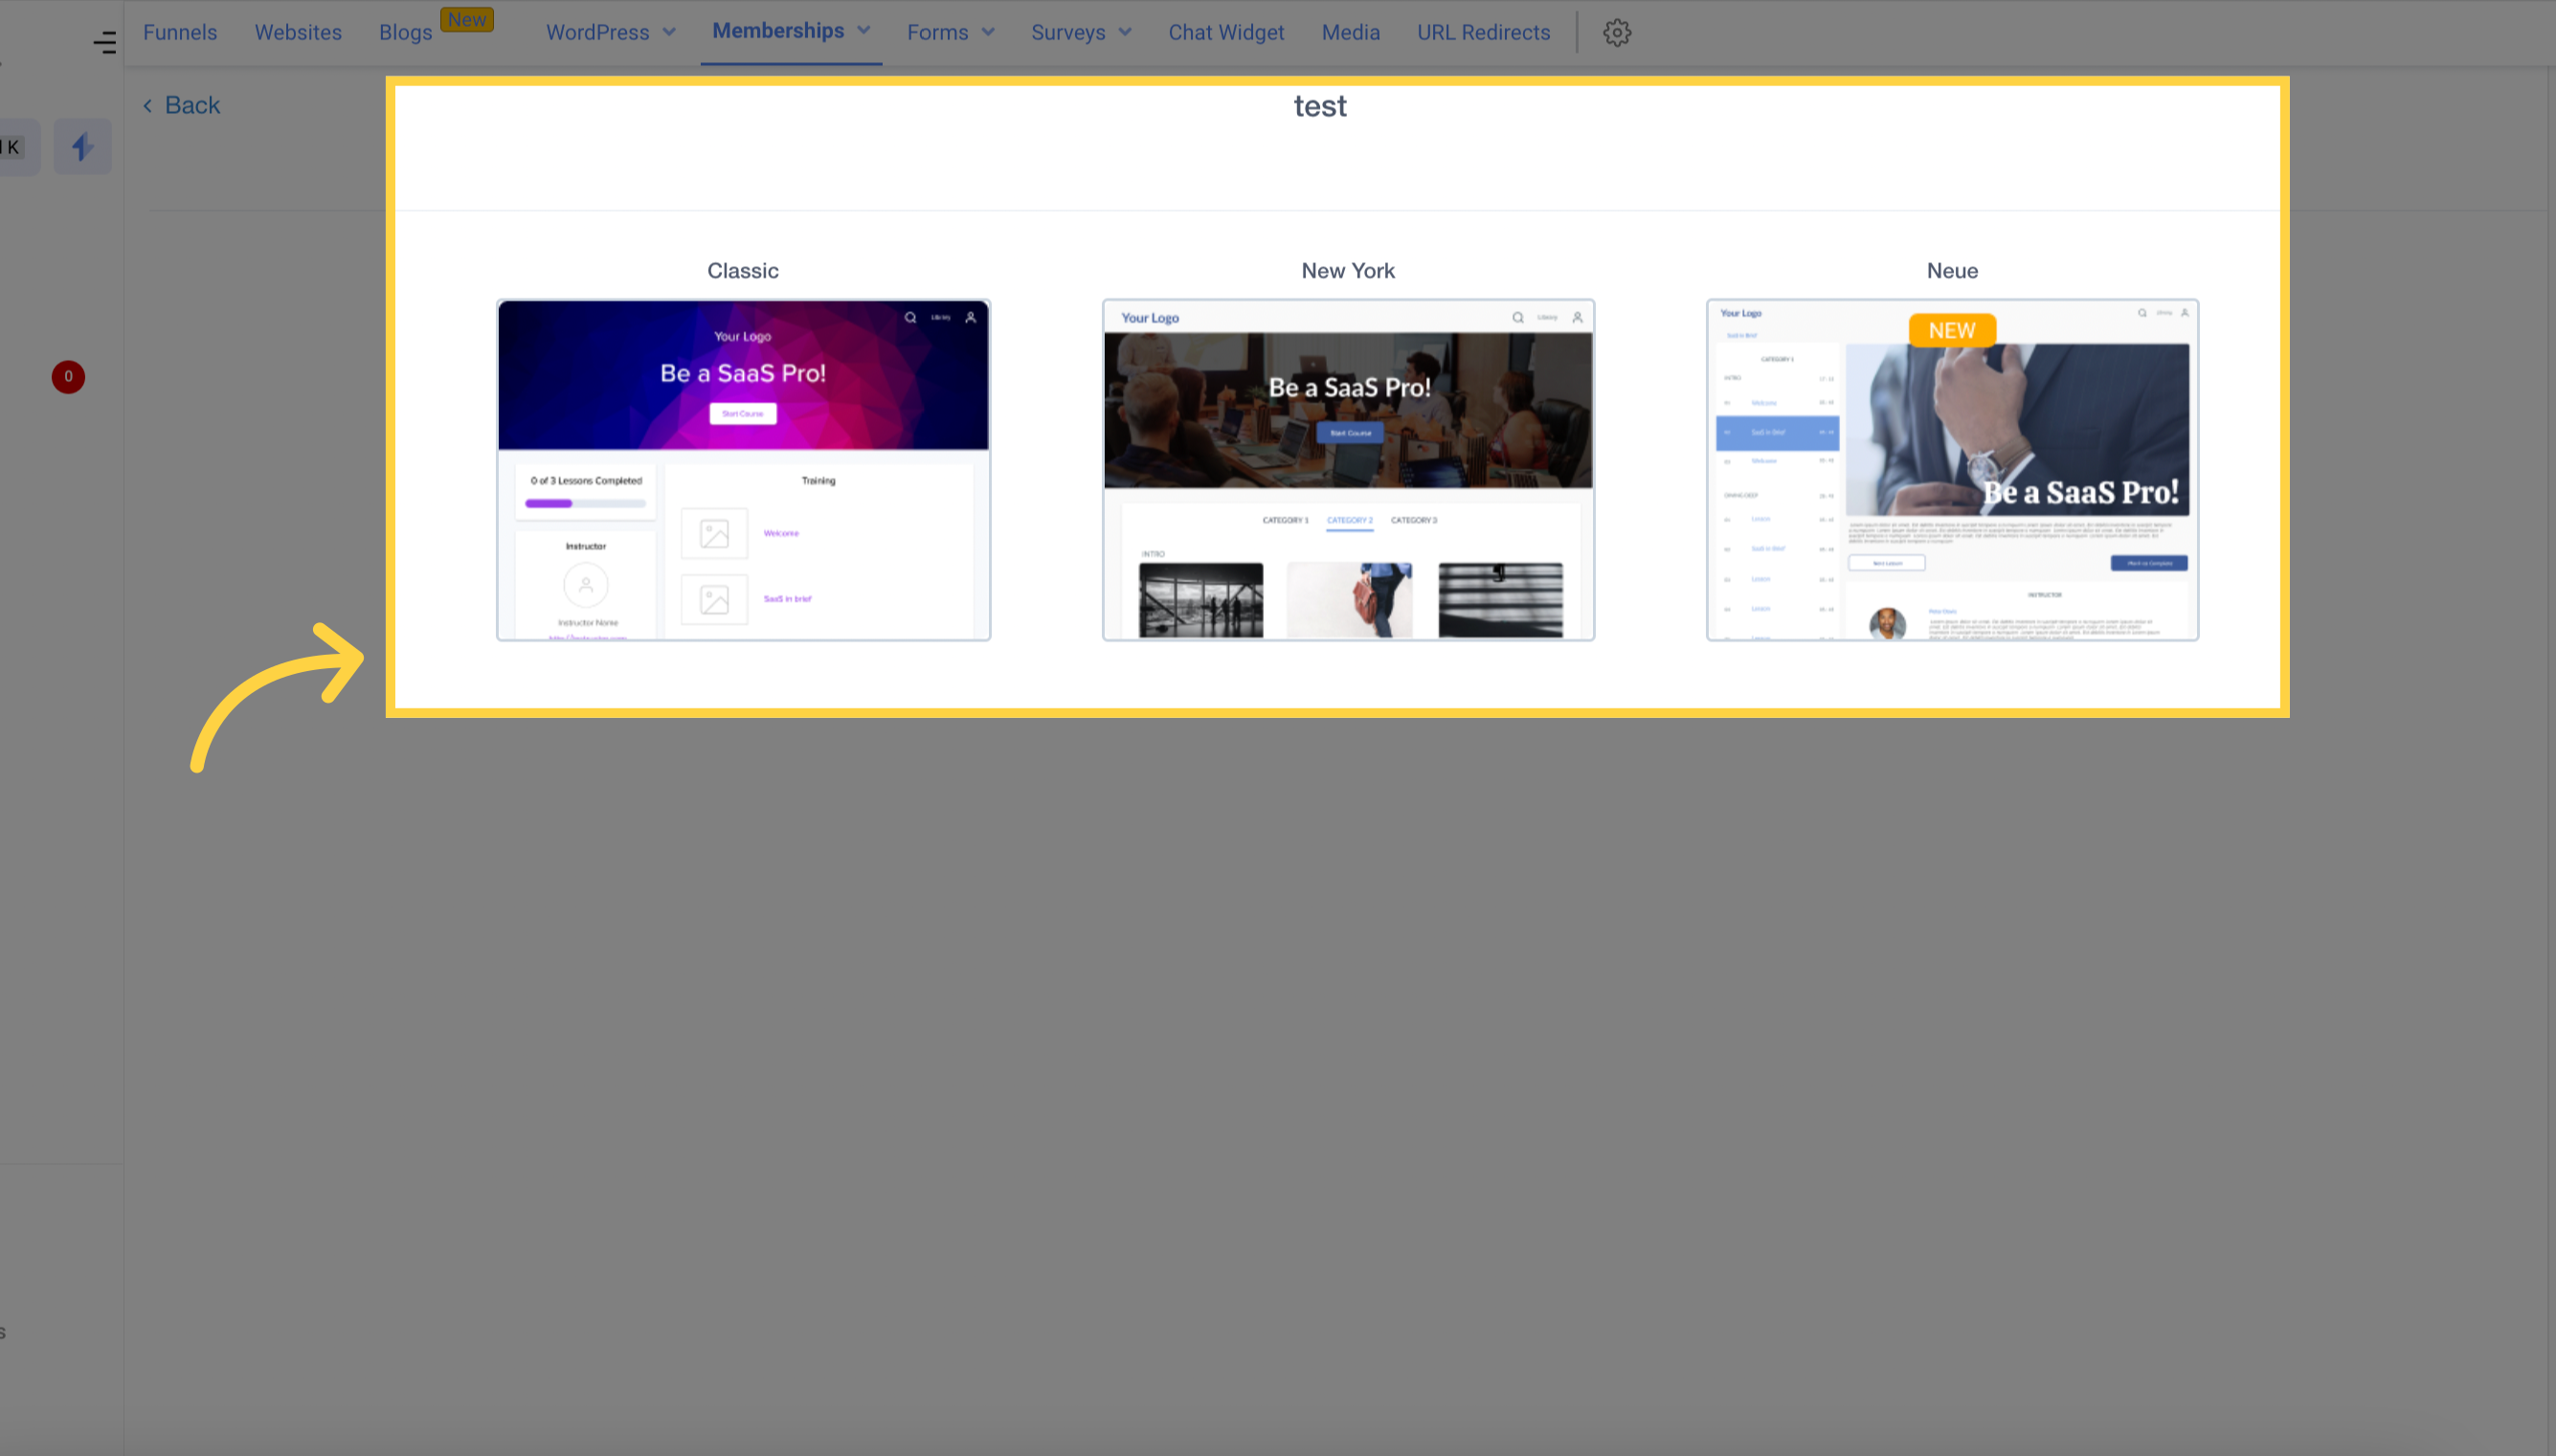Select the Neue theme thumbnail
Viewport: 2556px width, 1456px height.
tap(1952, 470)
